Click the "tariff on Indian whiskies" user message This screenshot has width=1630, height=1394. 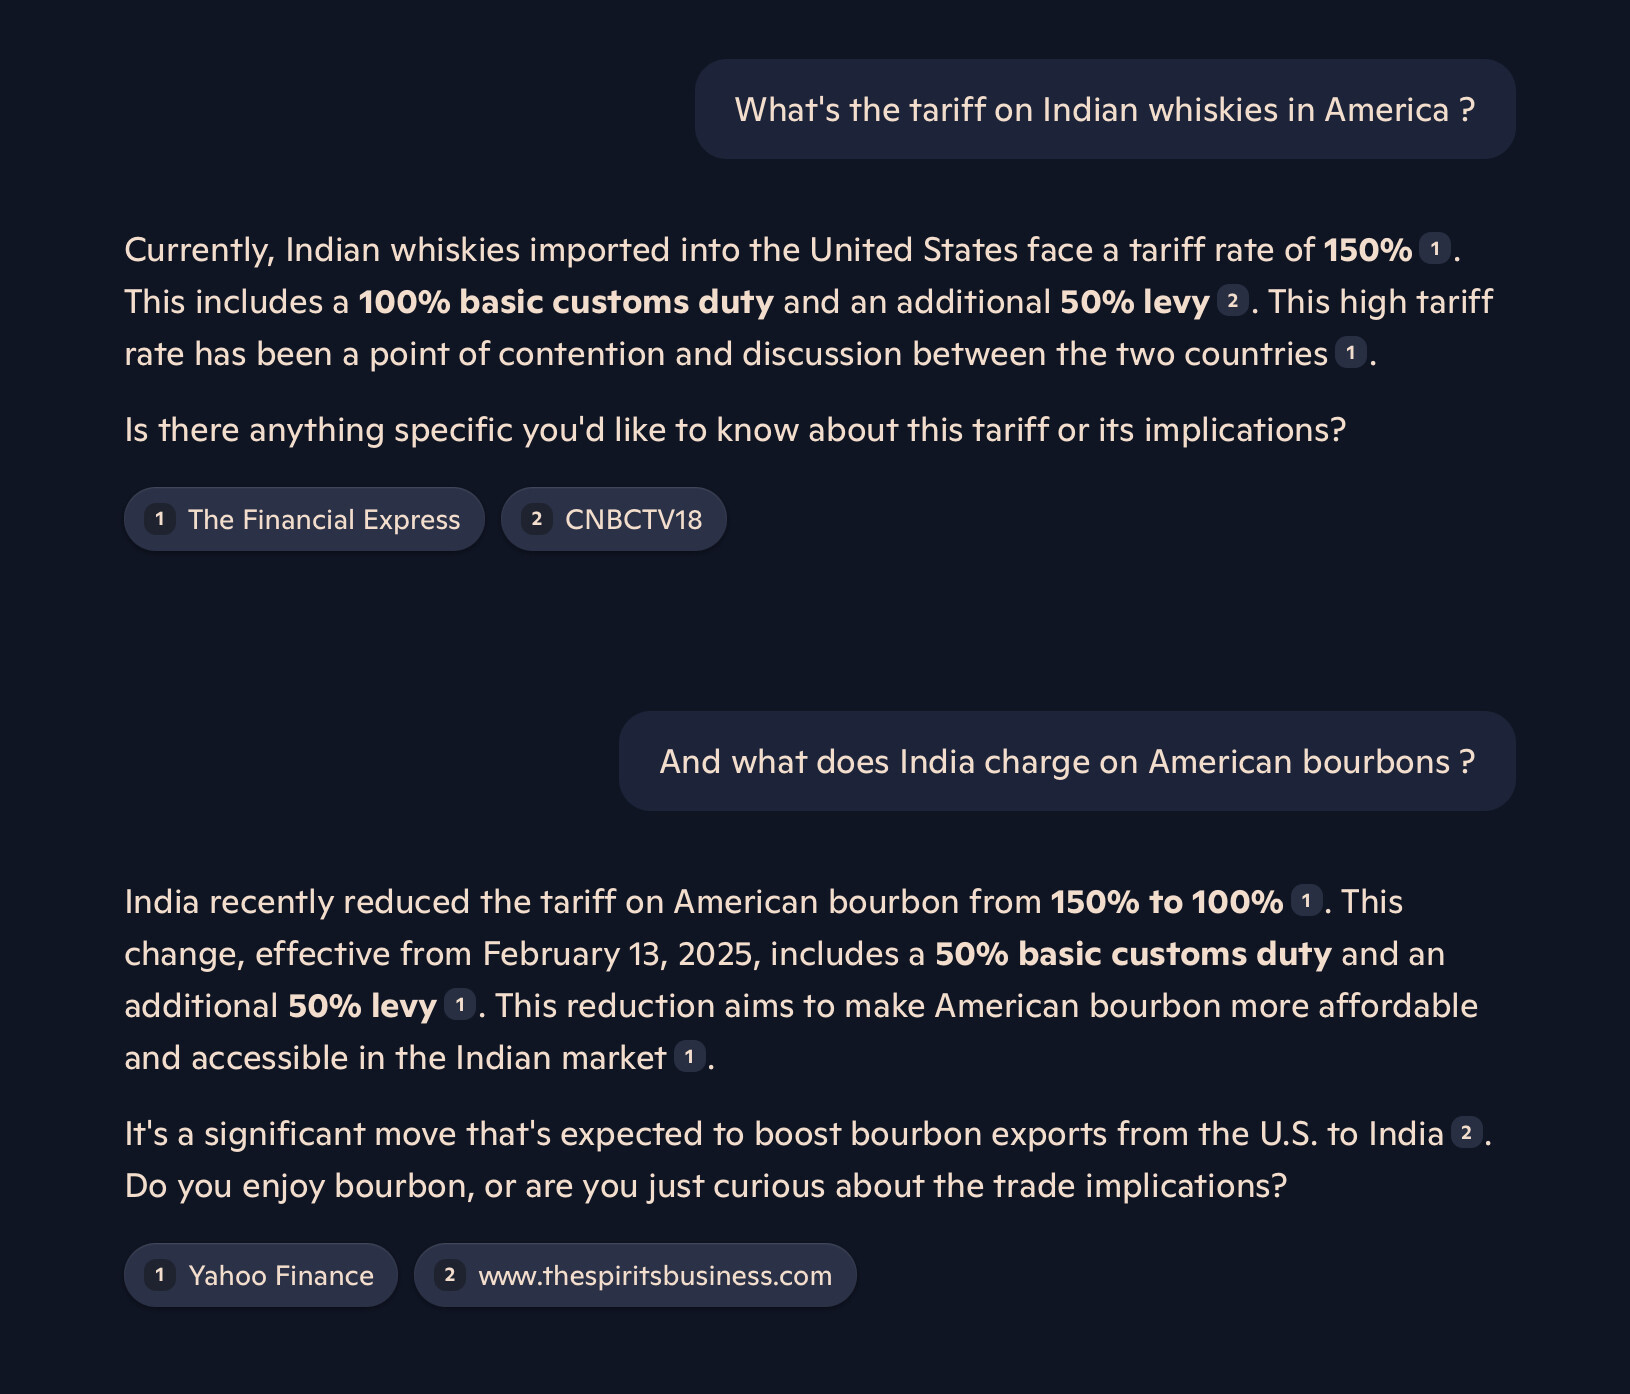1104,109
